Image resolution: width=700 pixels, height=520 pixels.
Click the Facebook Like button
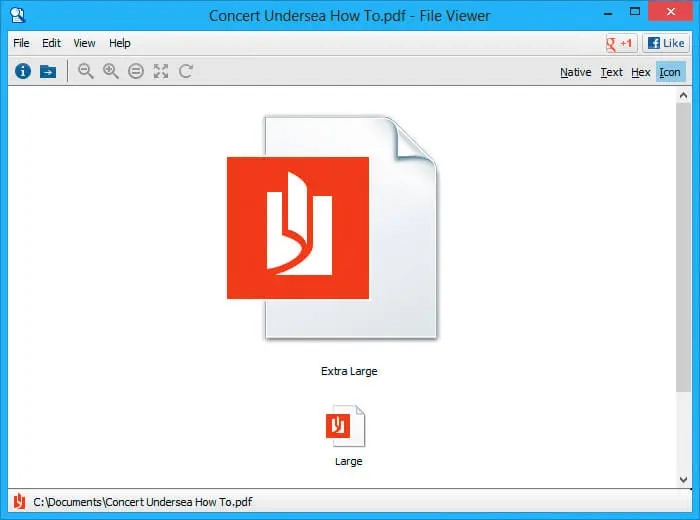(x=666, y=43)
